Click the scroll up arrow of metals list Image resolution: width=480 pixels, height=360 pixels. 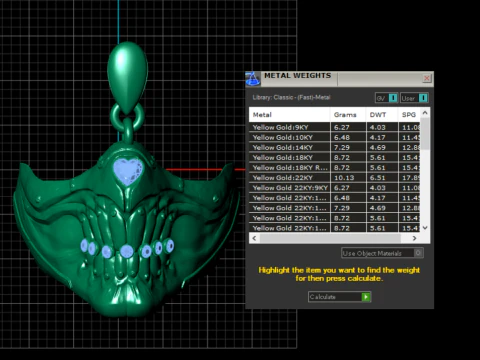click(x=425, y=113)
